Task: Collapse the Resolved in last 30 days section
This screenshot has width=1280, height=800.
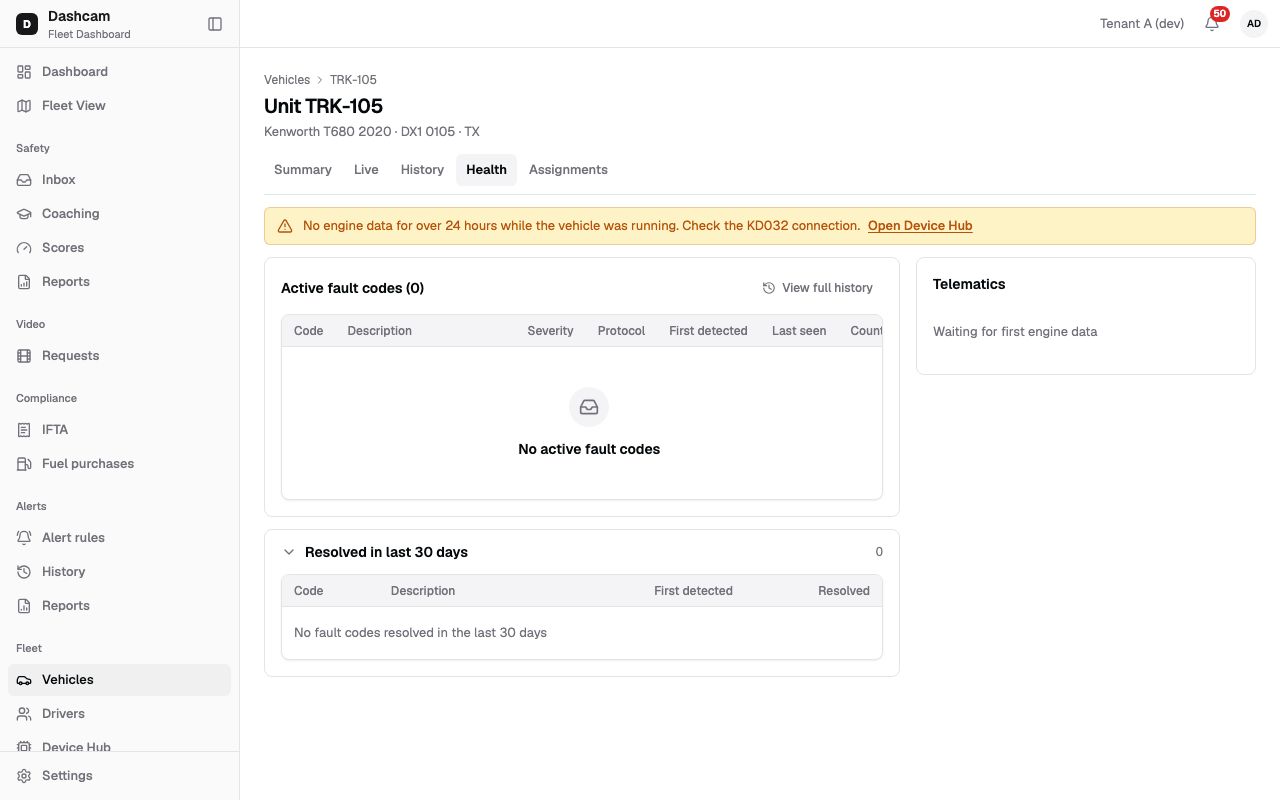Action: click(289, 552)
